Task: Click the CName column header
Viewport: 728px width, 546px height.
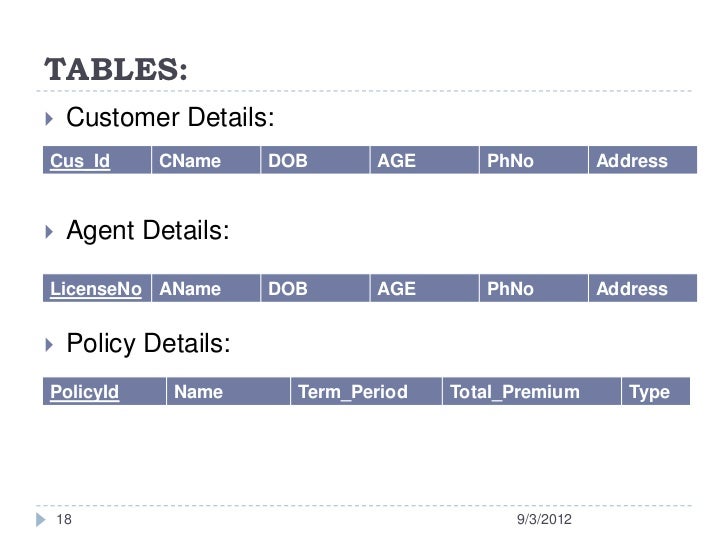Action: [206, 160]
